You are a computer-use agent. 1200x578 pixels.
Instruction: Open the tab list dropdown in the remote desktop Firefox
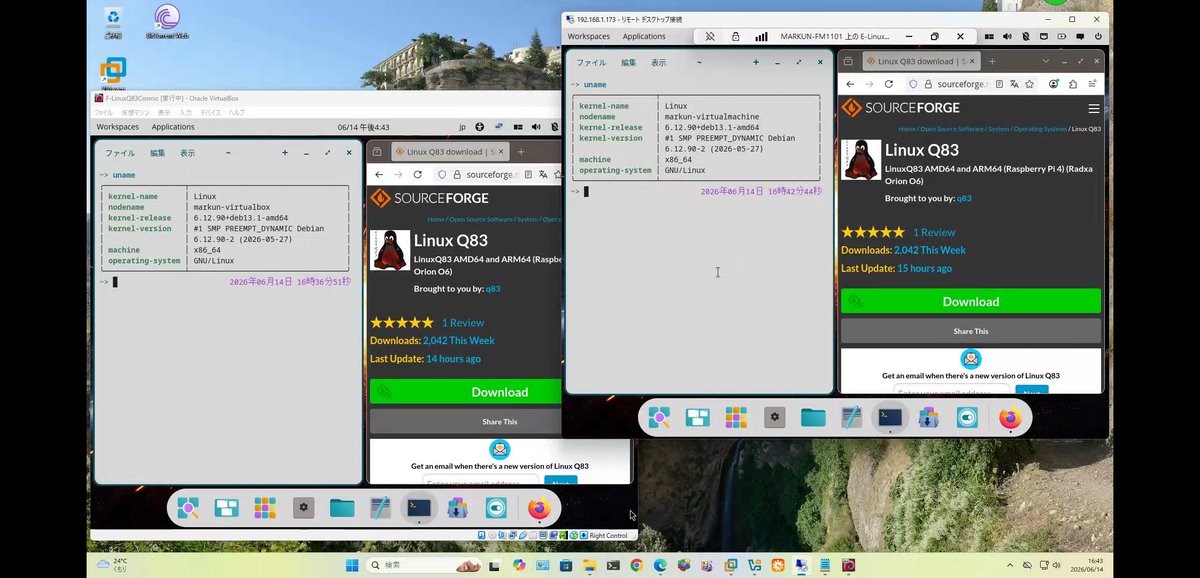[1047, 61]
